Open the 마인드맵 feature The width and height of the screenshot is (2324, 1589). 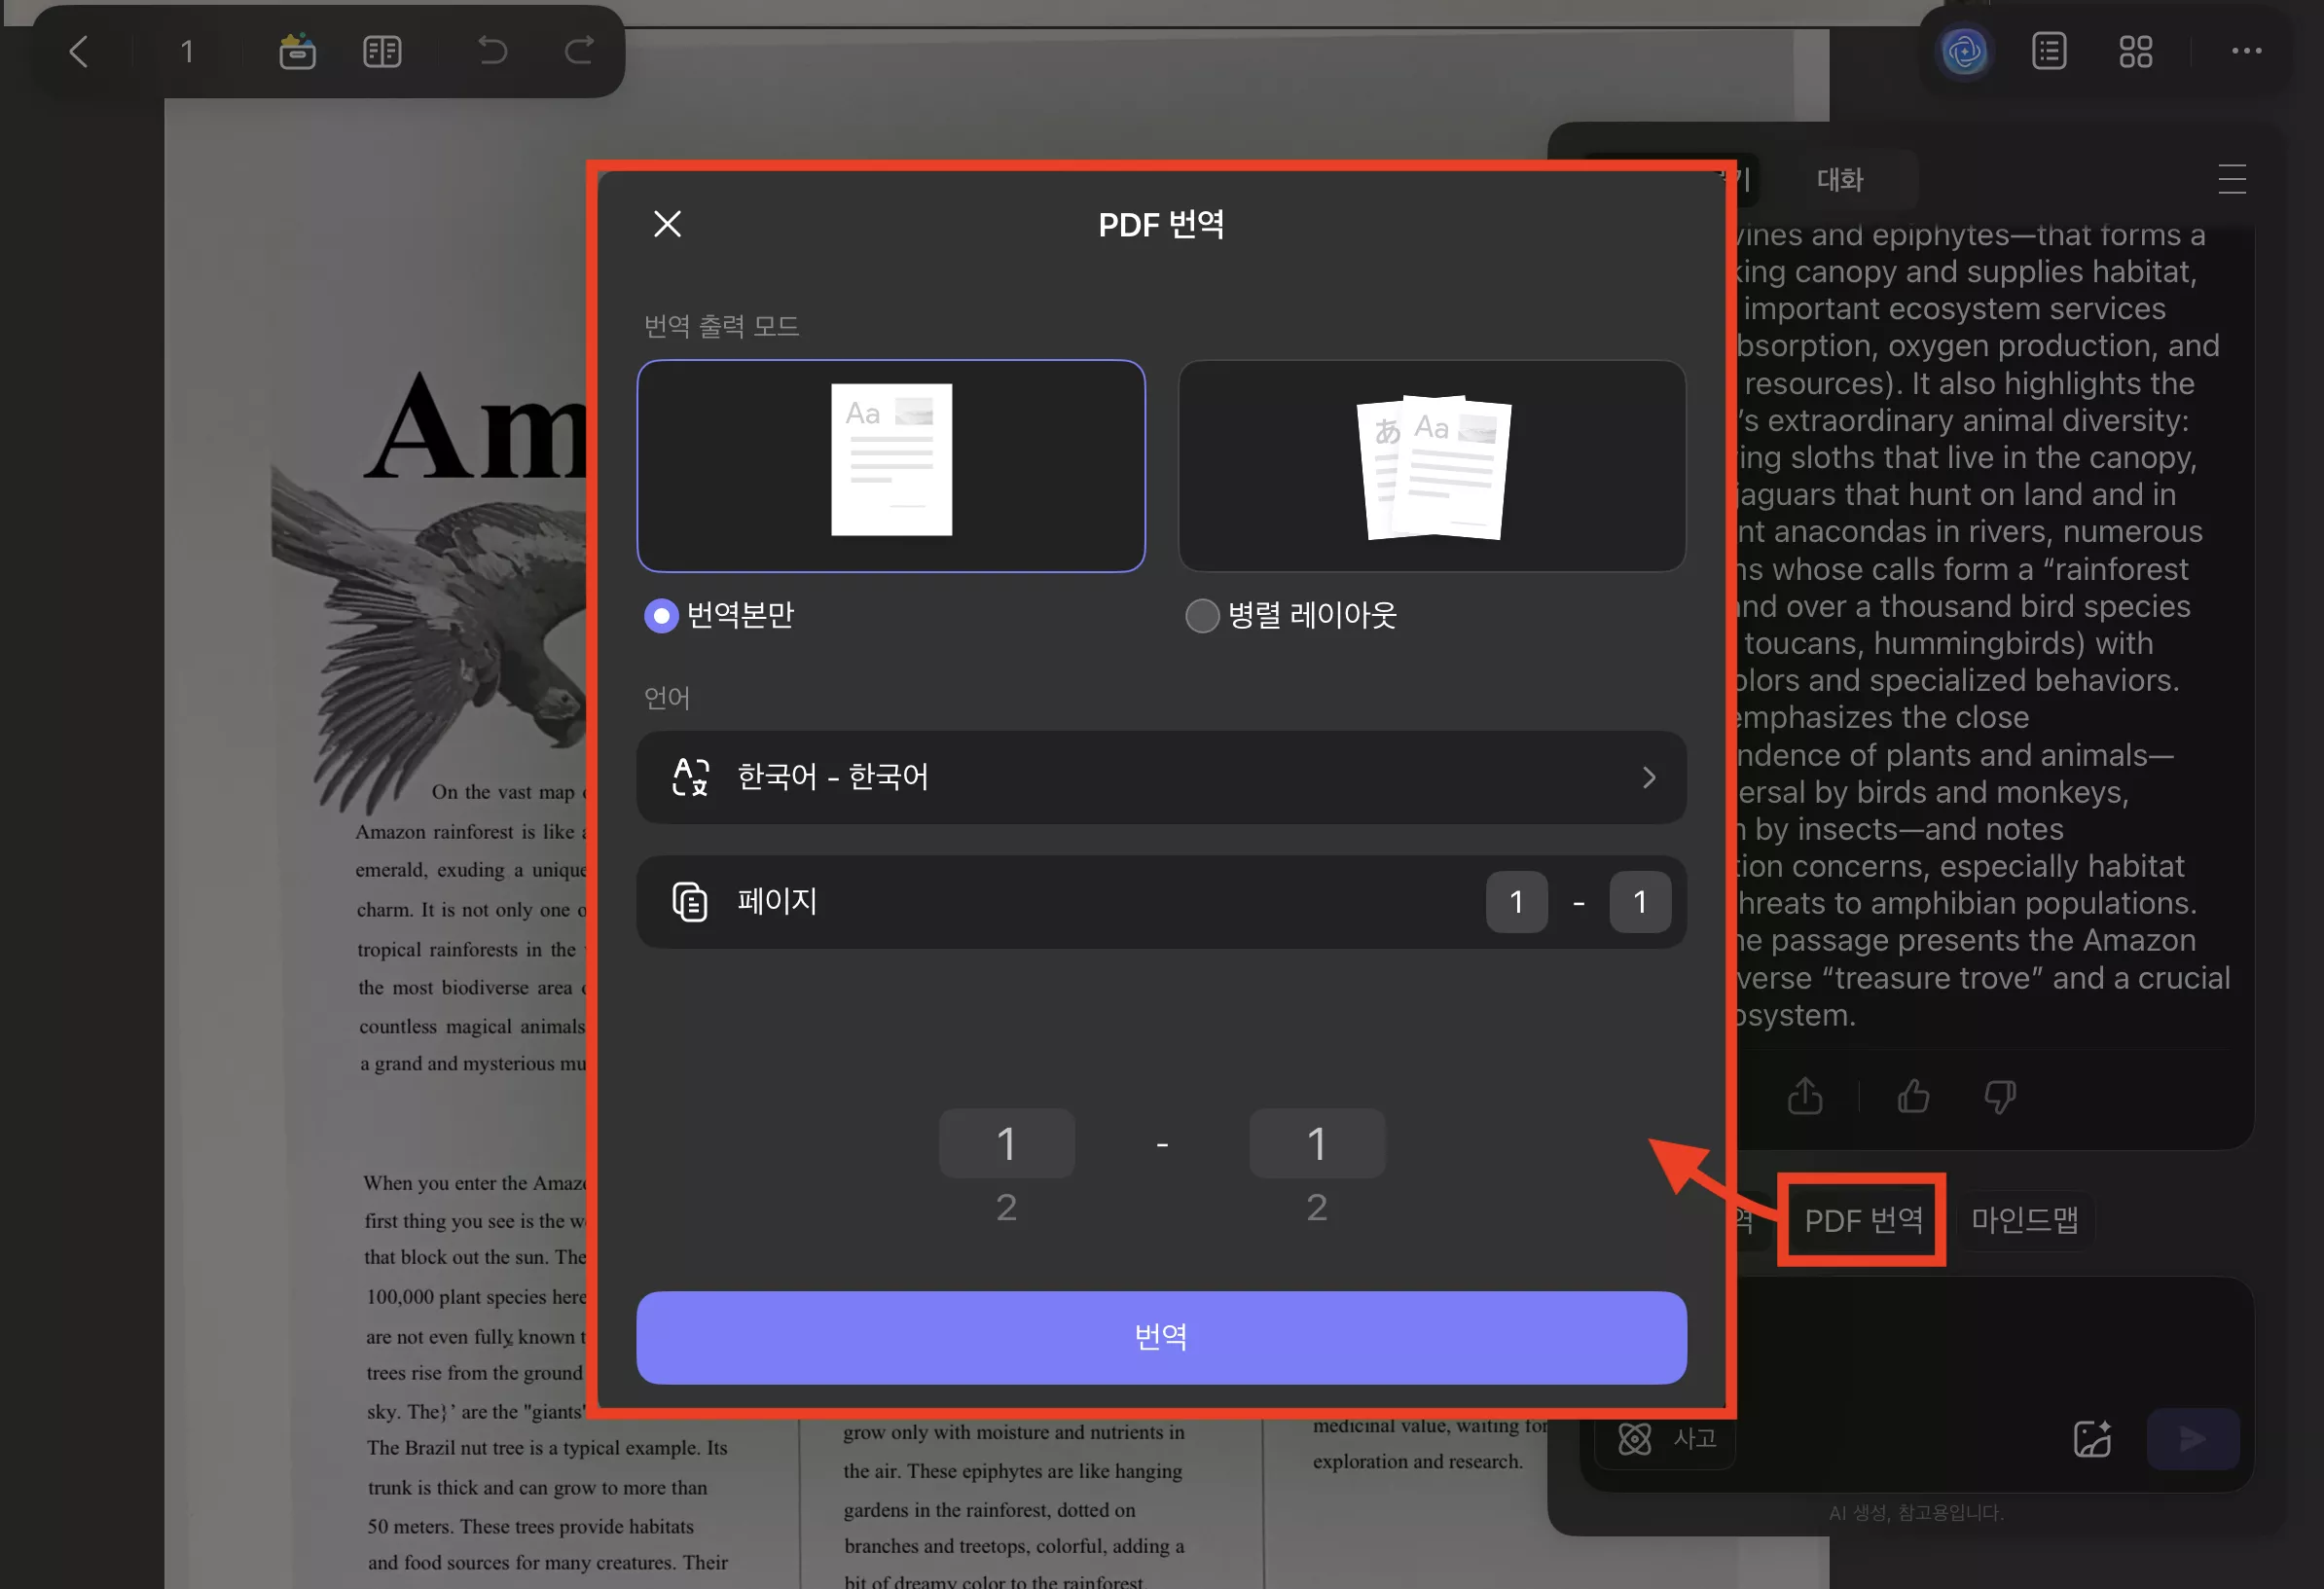2023,1220
